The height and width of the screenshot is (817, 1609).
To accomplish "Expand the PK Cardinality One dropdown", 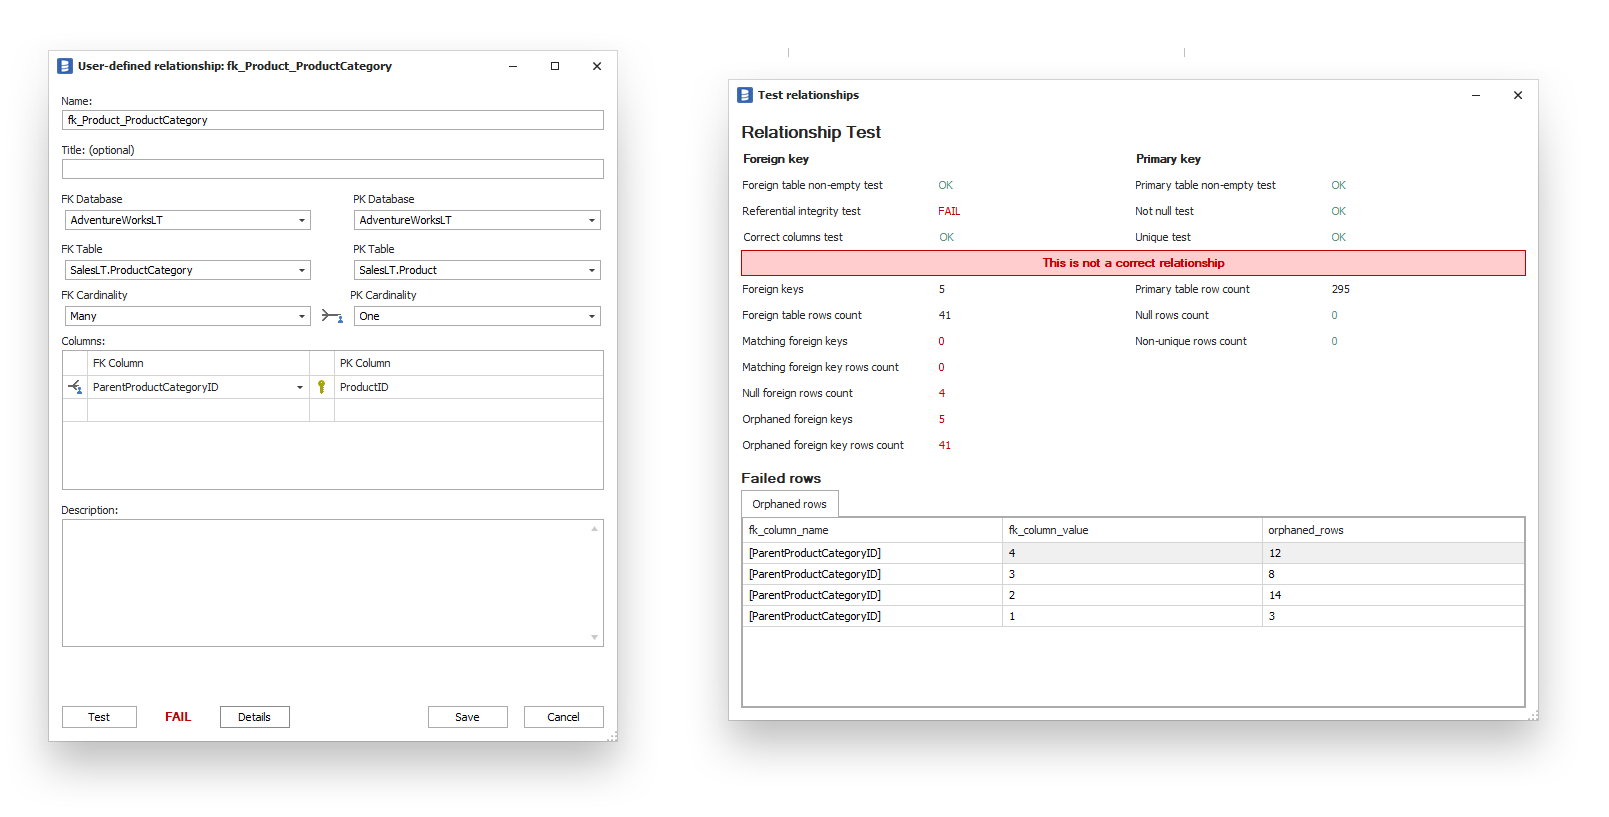I will point(592,316).
